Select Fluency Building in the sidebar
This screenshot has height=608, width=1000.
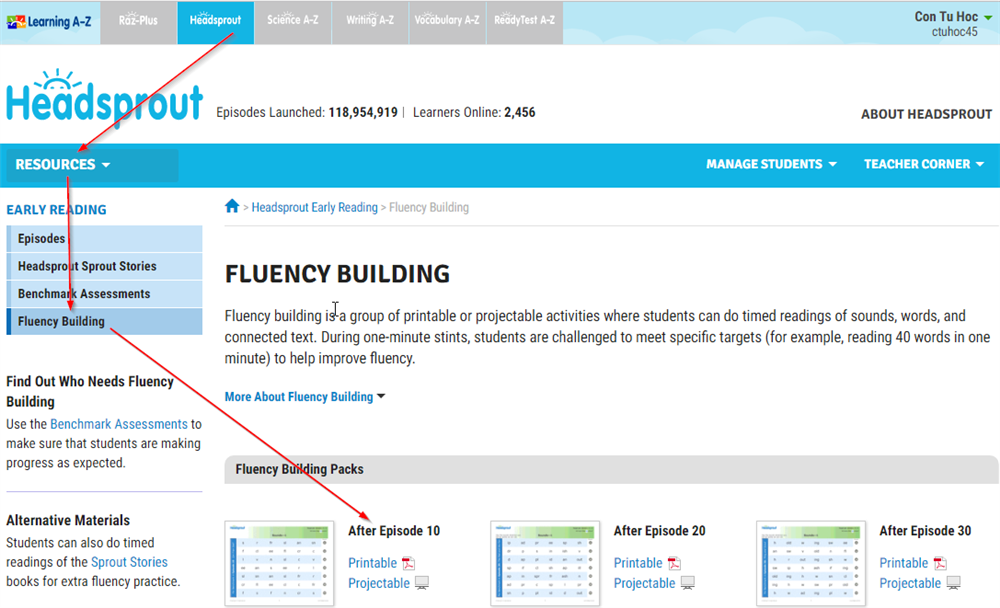point(105,322)
